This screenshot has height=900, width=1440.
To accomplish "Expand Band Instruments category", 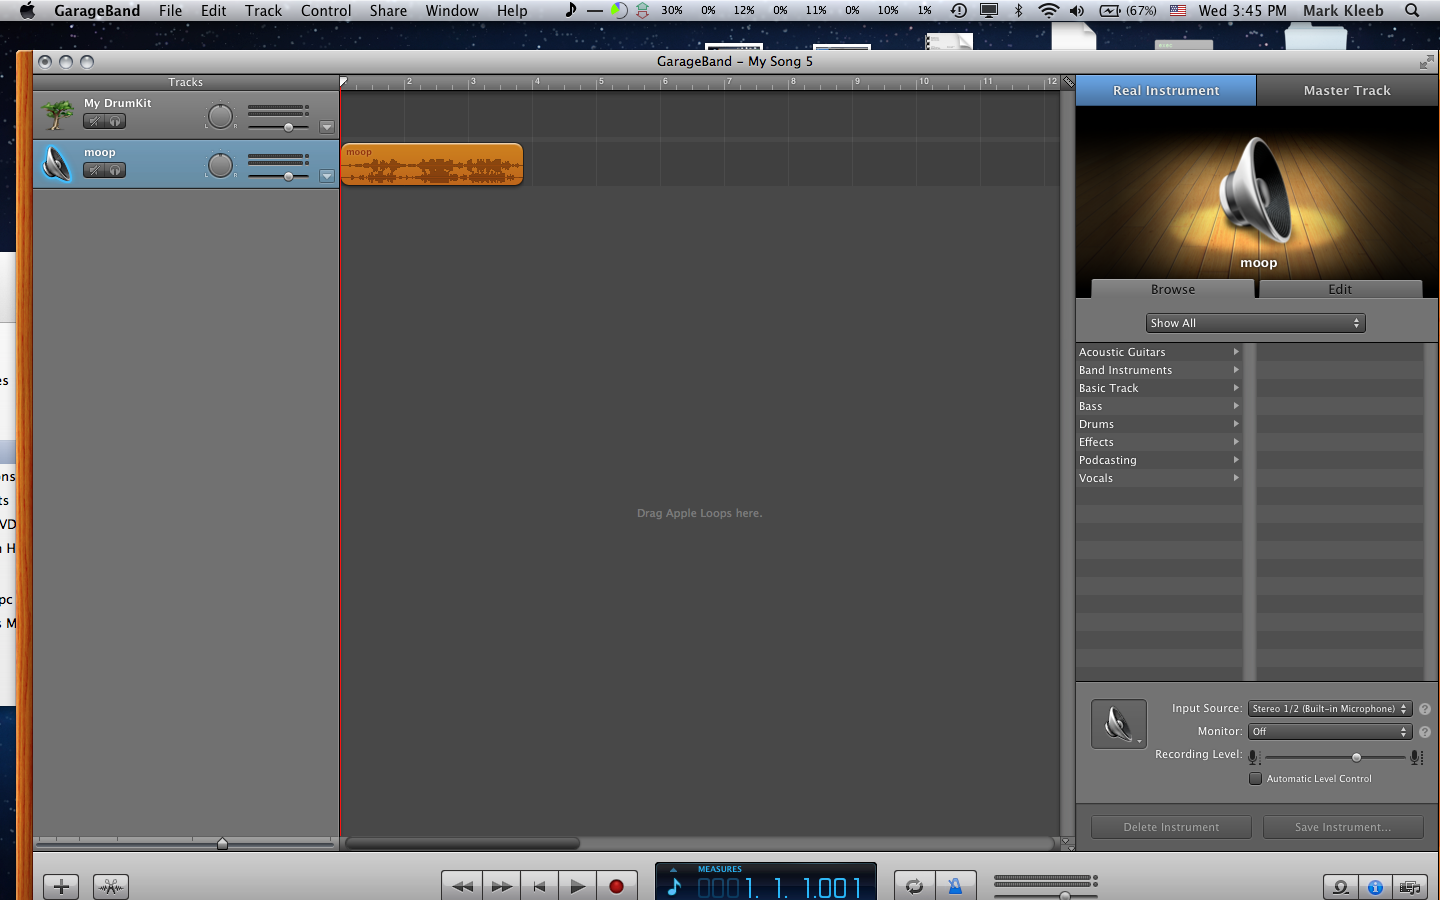I will pos(1159,370).
